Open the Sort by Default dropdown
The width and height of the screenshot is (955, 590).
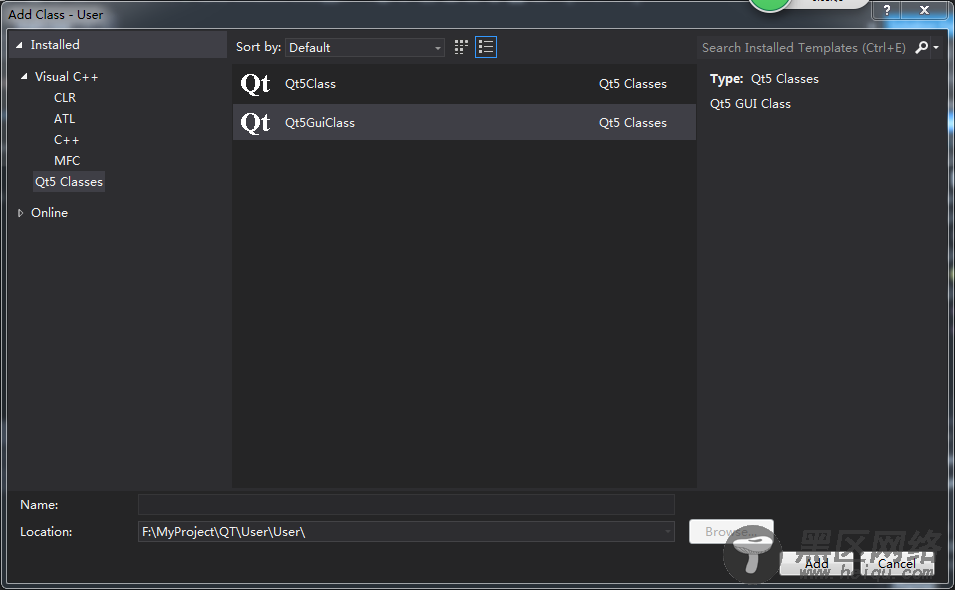point(364,47)
